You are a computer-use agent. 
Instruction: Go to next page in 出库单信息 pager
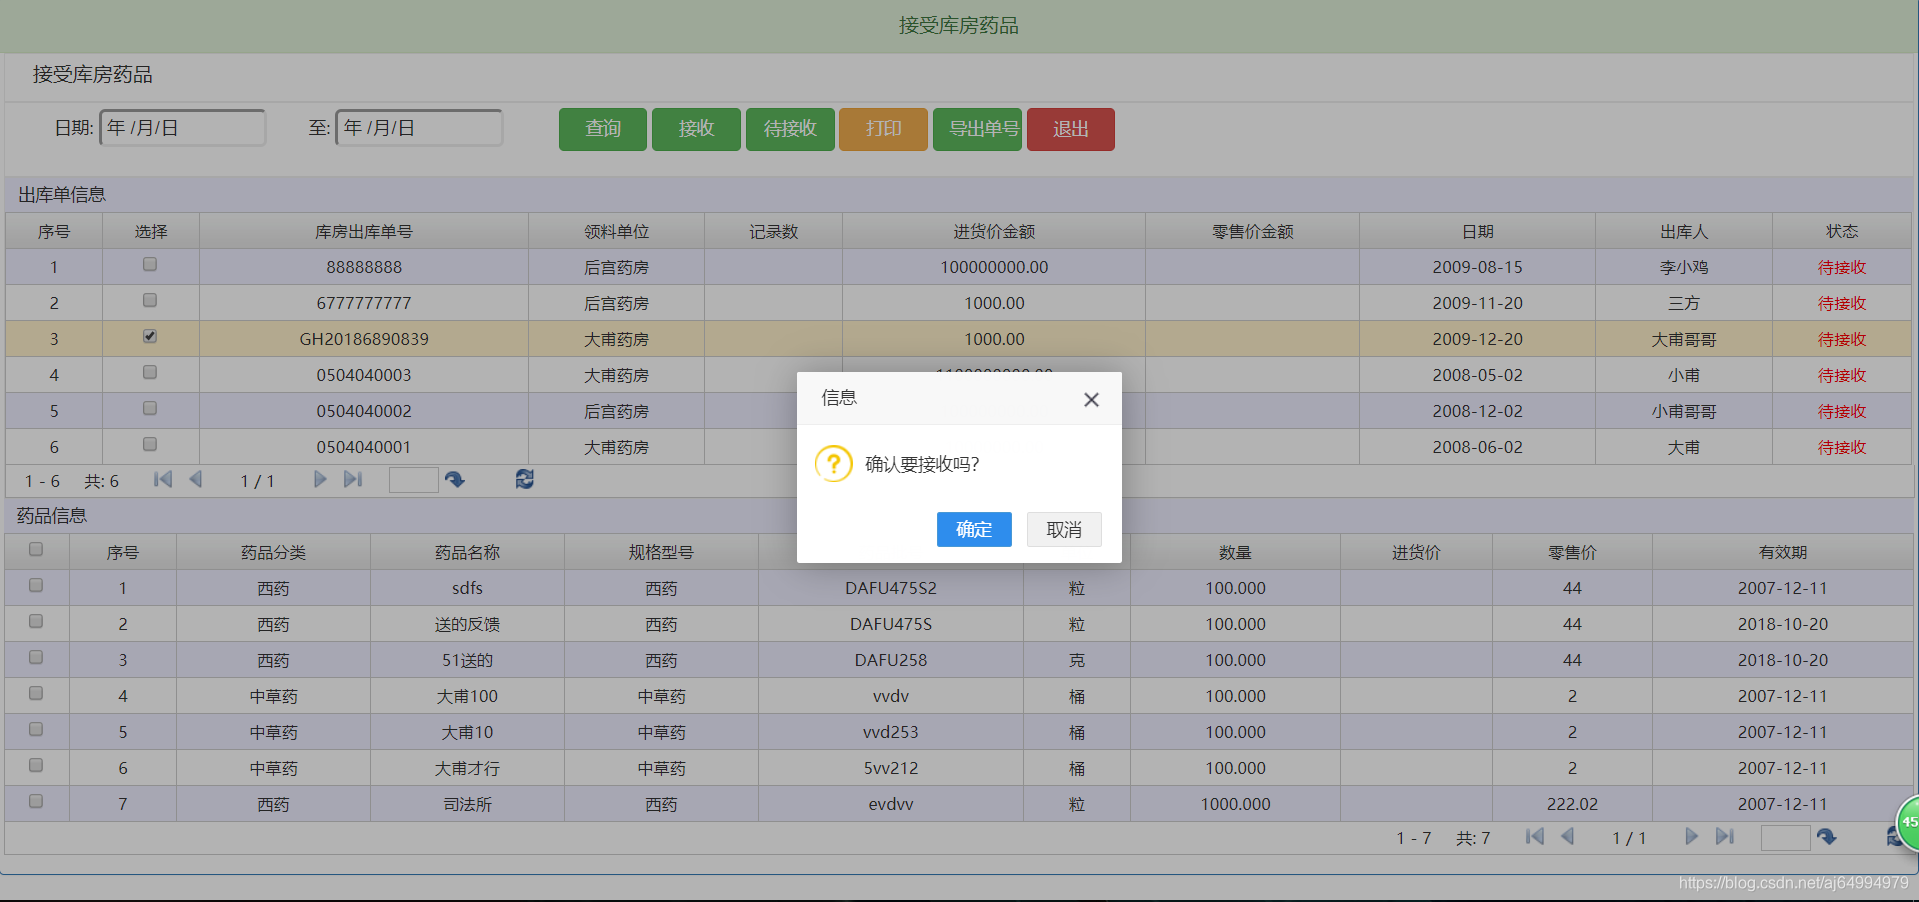320,480
